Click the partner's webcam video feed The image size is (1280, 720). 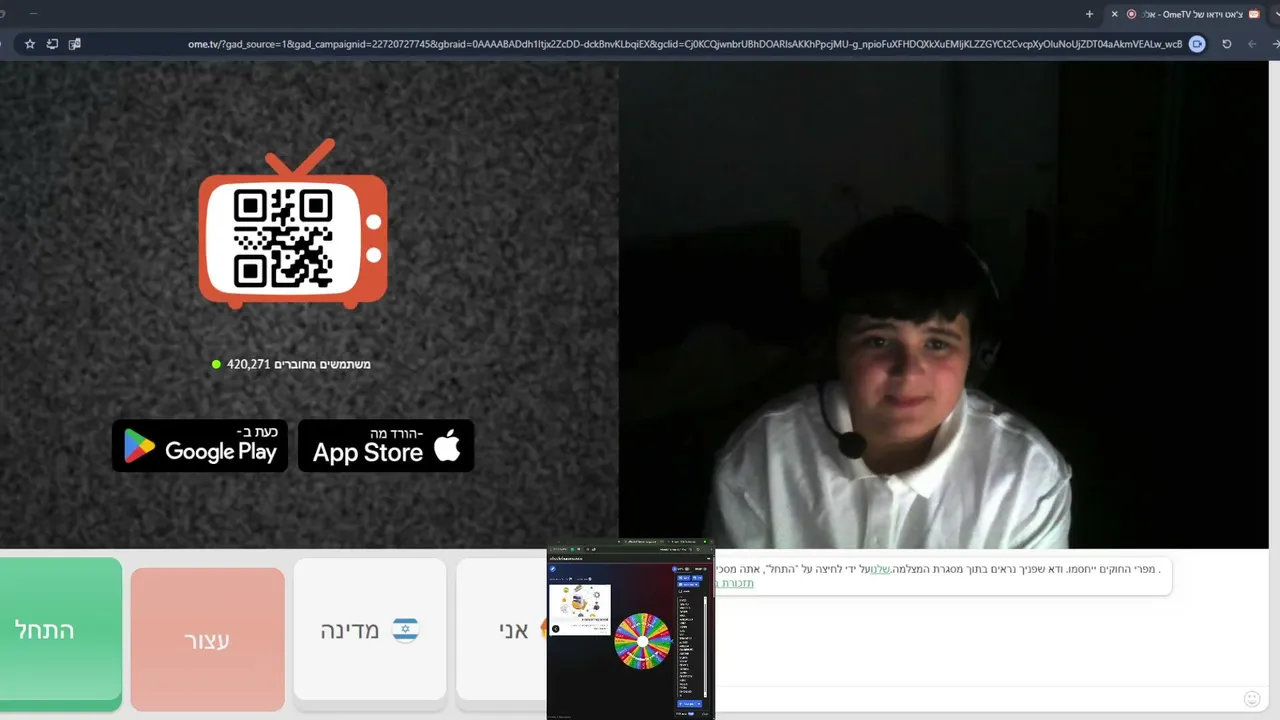click(943, 305)
